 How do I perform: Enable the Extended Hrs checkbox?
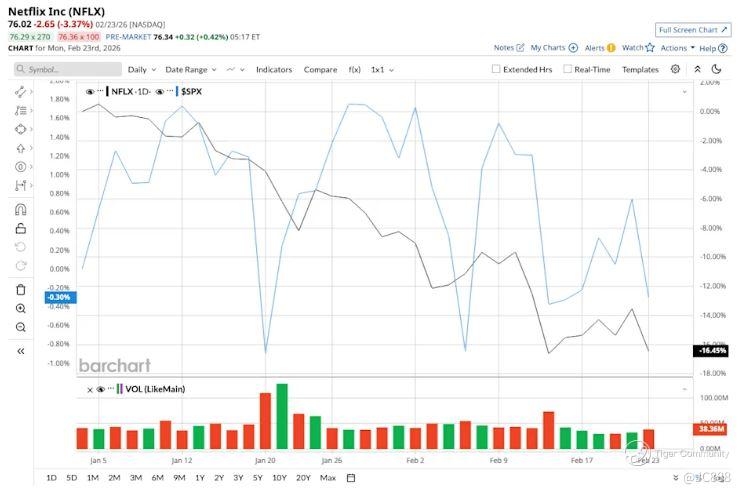coord(496,69)
